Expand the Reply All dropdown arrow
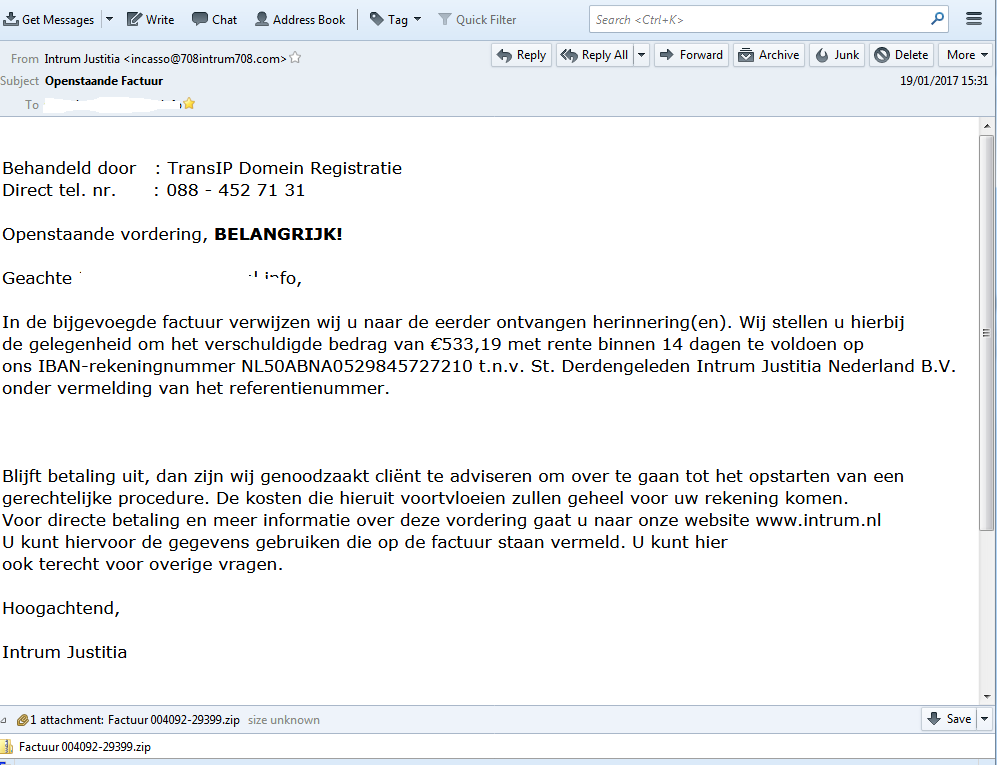Viewport: 997px width, 765px height. point(641,56)
